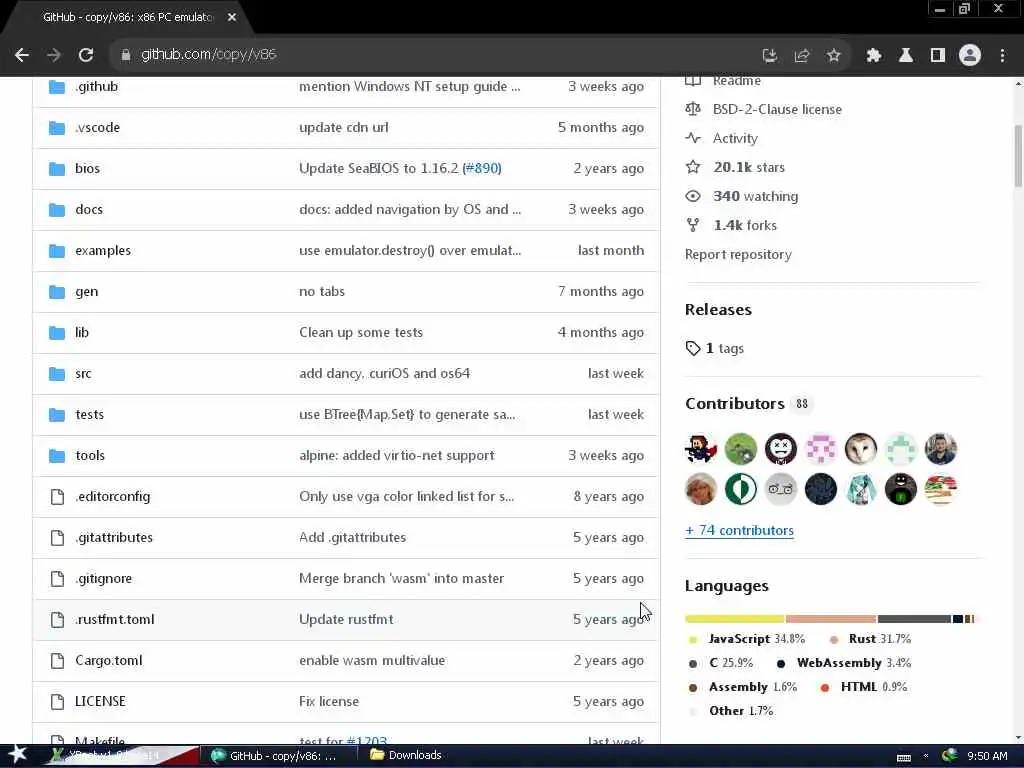Screen dimensions: 1024x768
Task: Open the repository Activity link
Action: pyautogui.click(x=735, y=138)
